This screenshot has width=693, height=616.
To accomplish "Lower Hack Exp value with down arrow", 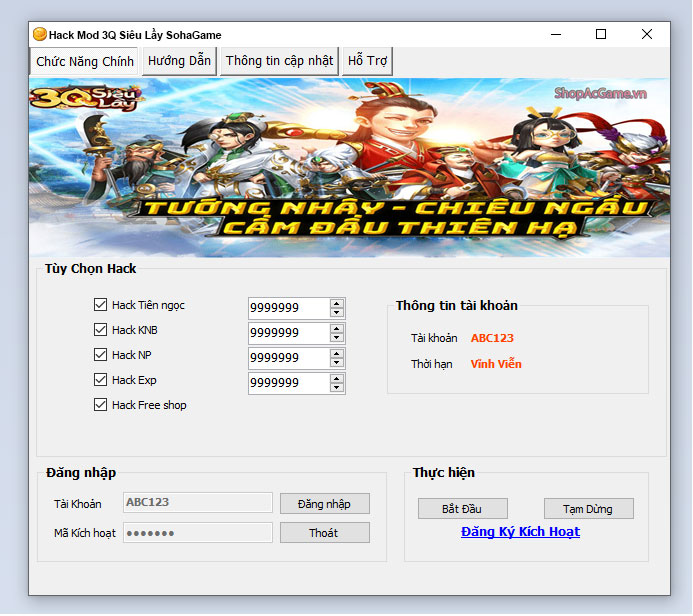I will [337, 388].
